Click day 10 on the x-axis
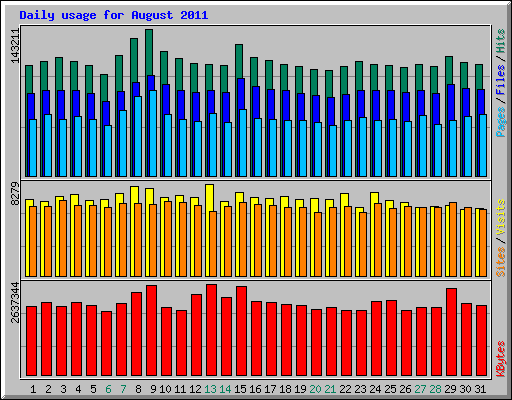 coord(165,389)
